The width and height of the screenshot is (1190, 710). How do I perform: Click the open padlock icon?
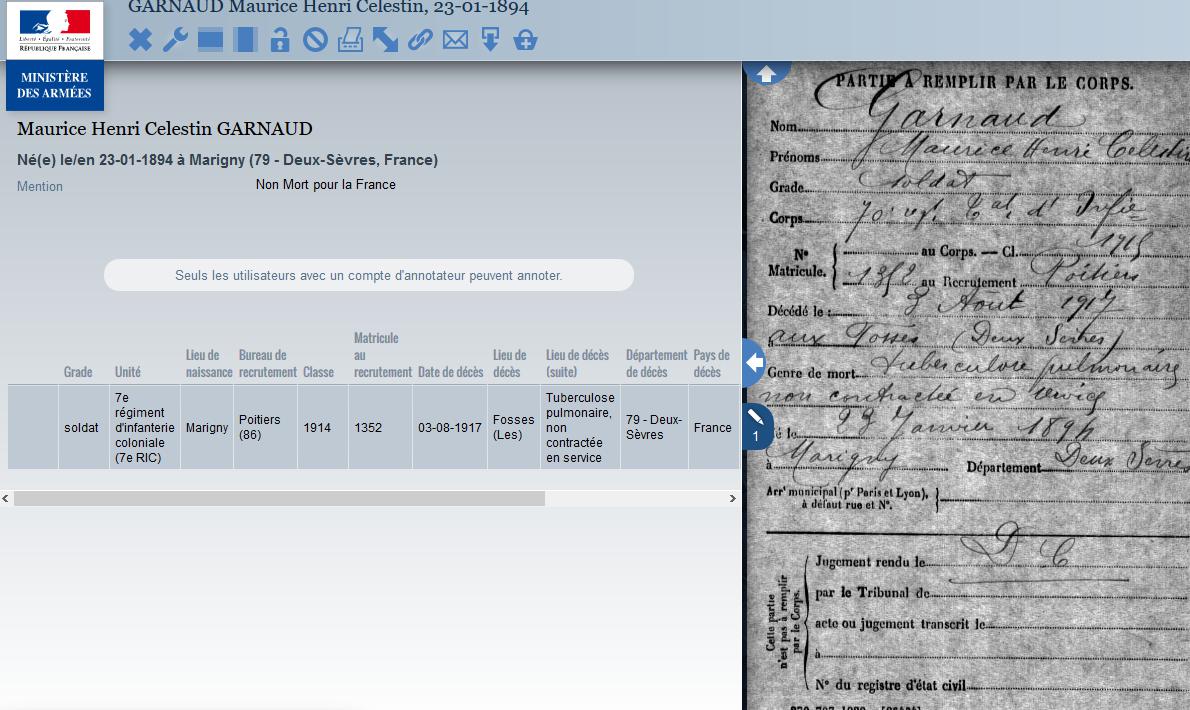click(x=280, y=39)
